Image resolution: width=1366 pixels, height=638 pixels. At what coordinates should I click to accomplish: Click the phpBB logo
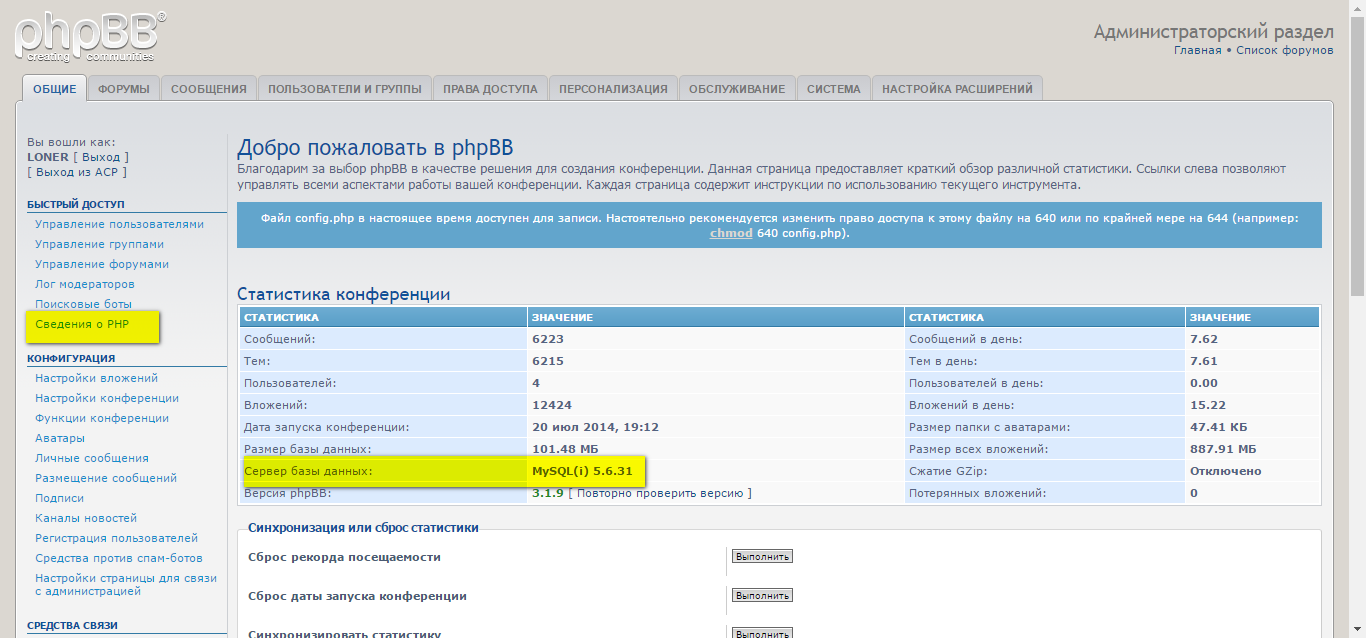click(90, 35)
